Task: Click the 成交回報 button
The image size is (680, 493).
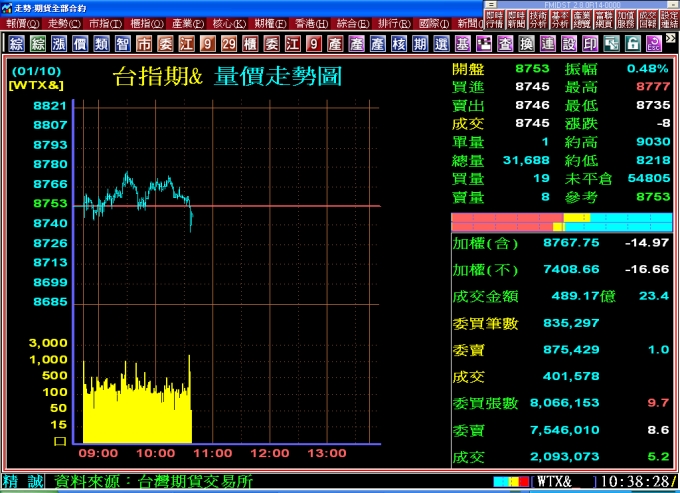Action: [x=647, y=20]
